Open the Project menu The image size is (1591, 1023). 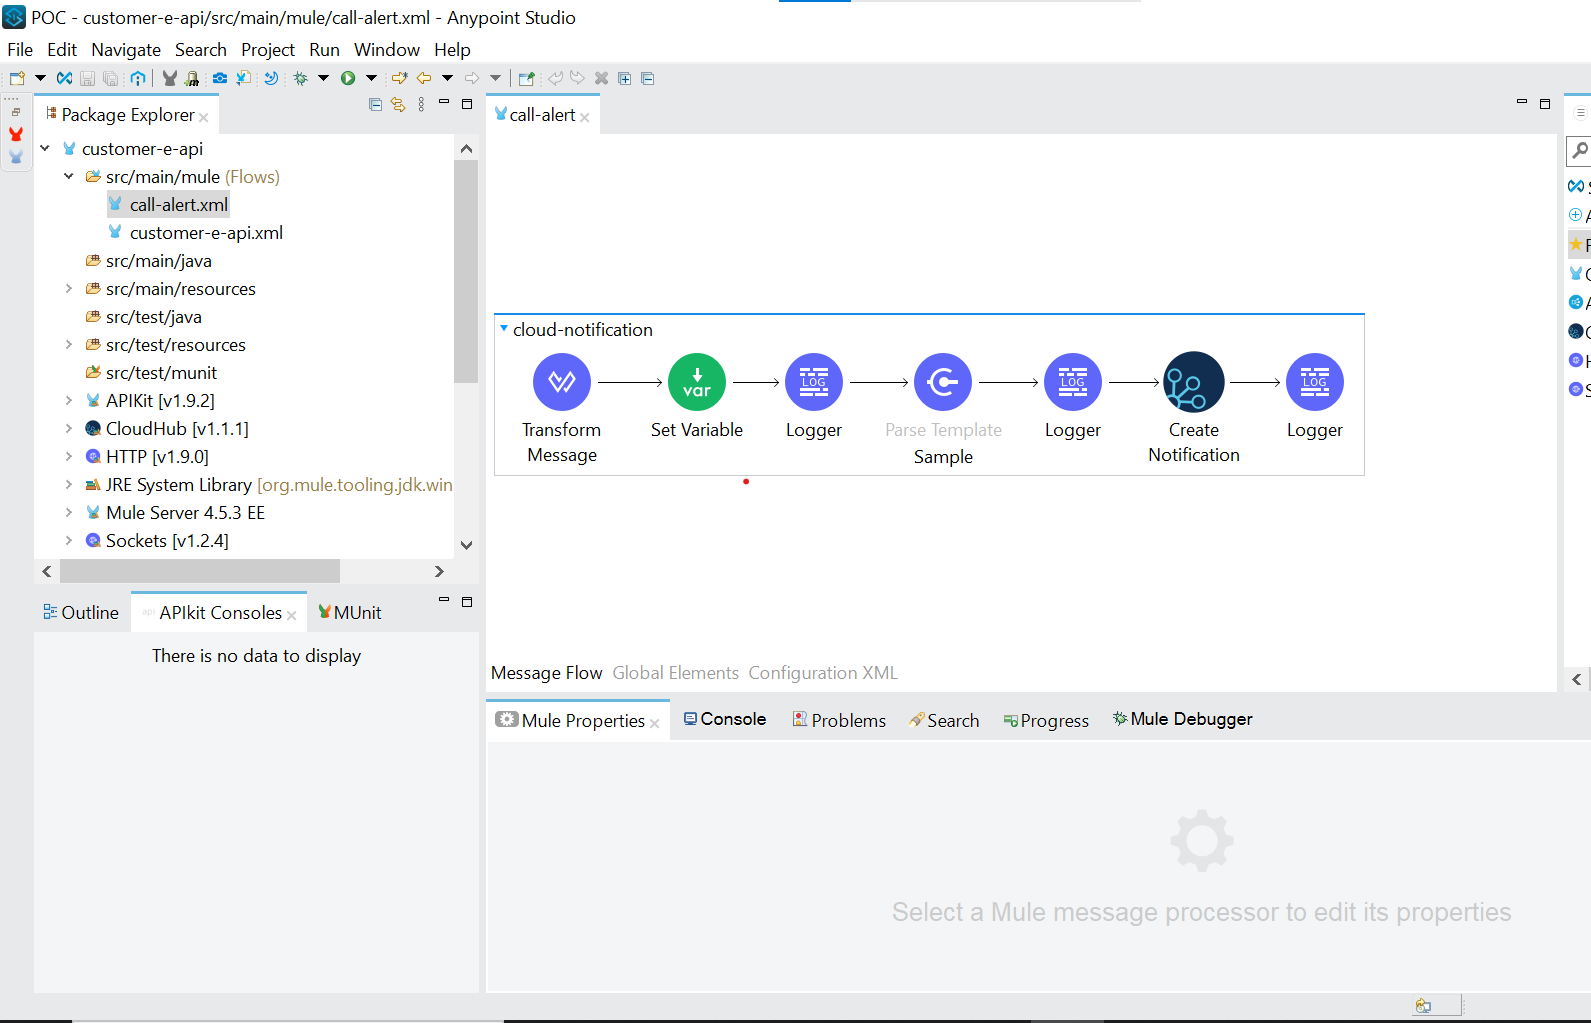click(268, 50)
